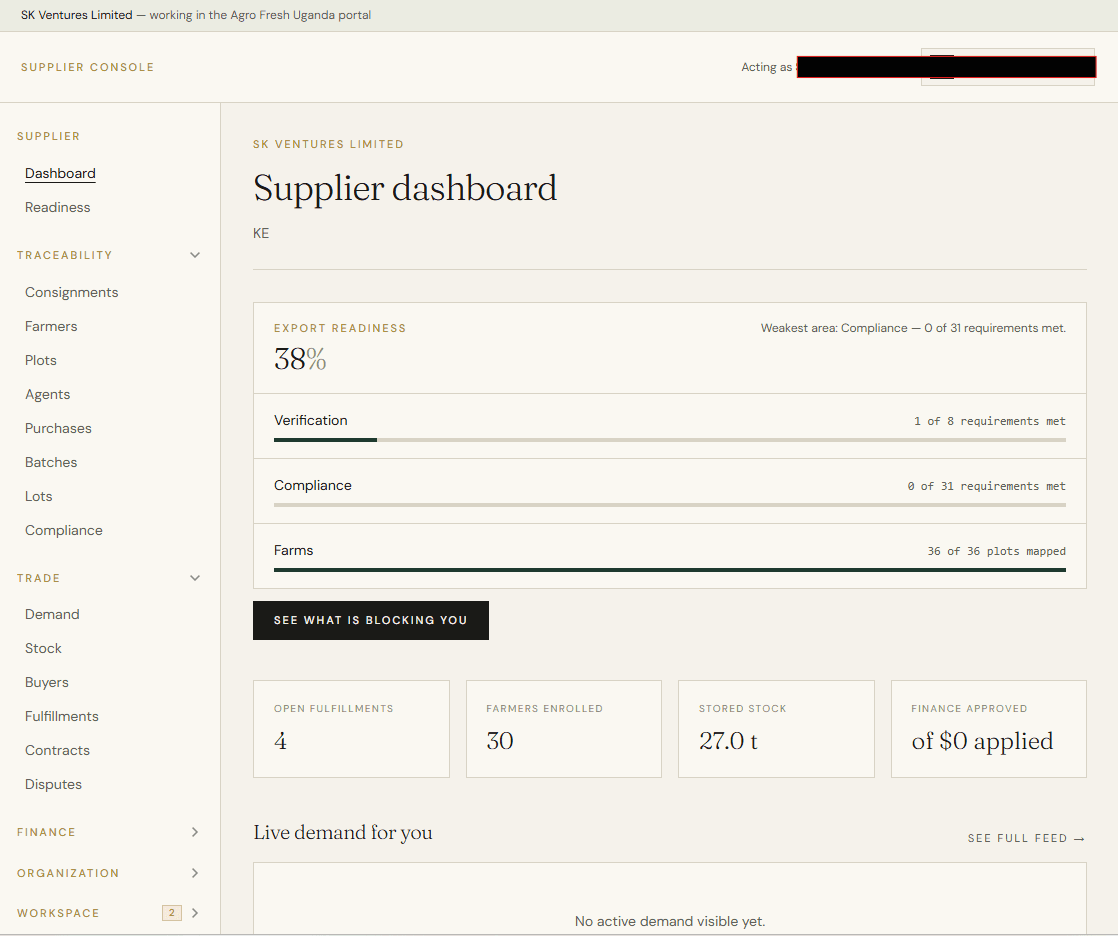Click the Stored Stock card
This screenshot has width=1118, height=936.
point(776,729)
